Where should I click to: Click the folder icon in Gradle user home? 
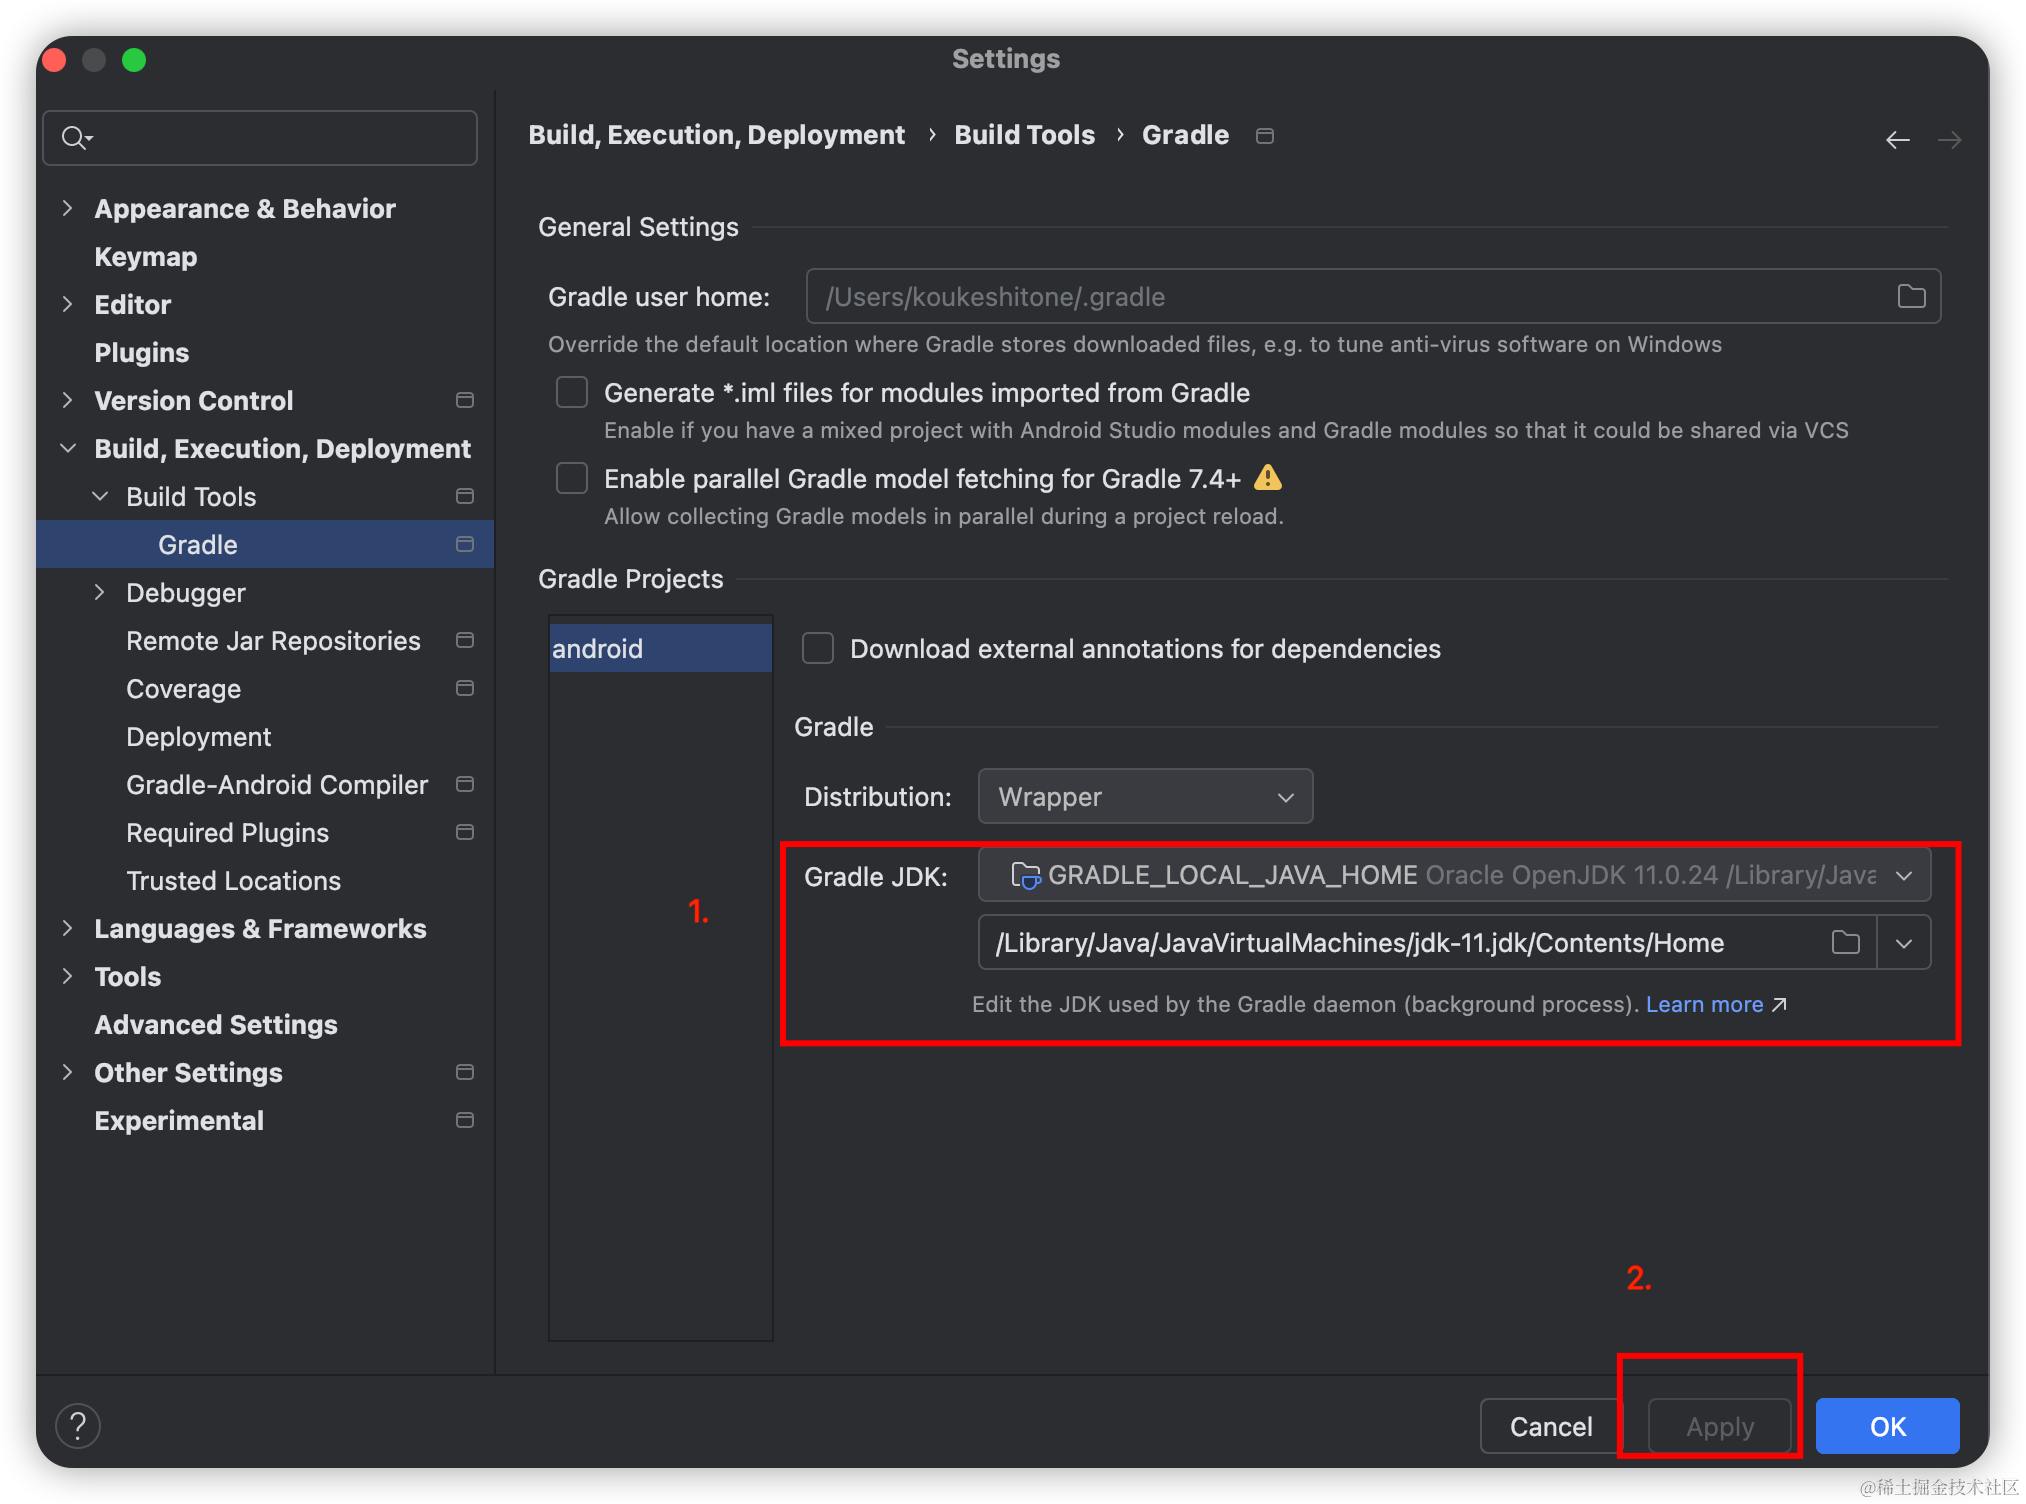click(1911, 296)
